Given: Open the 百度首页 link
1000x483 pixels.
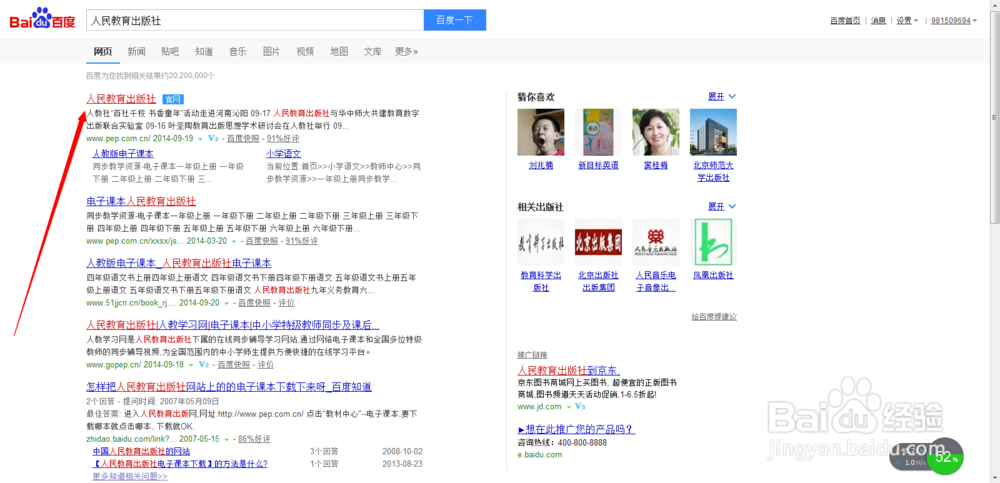Looking at the screenshot, I should 845,20.
